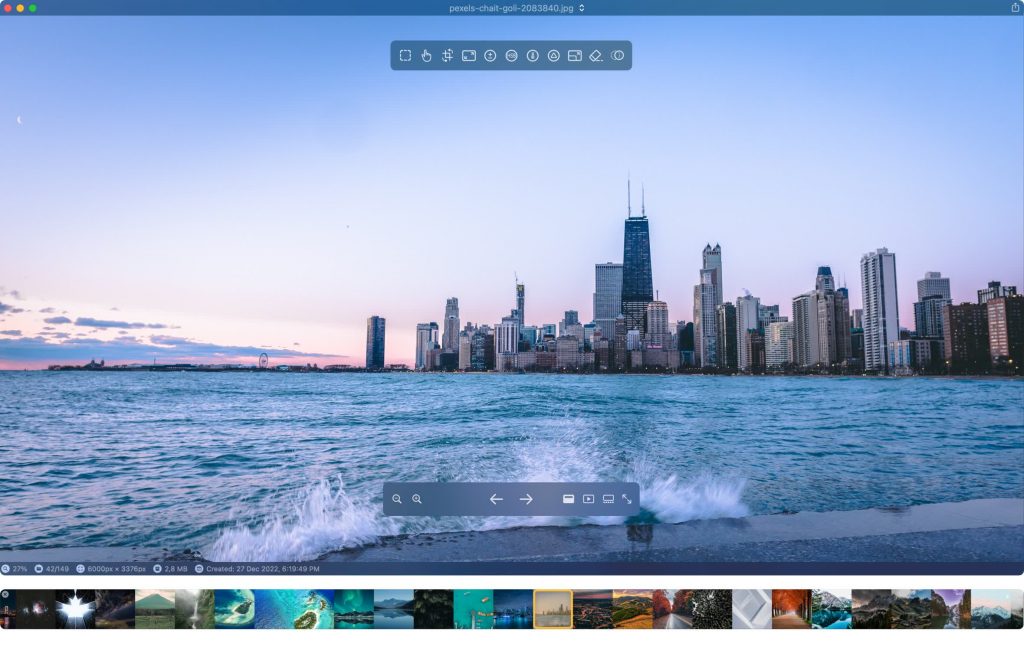Toggle the info bar display button
The image size is (1024, 650).
(568, 499)
